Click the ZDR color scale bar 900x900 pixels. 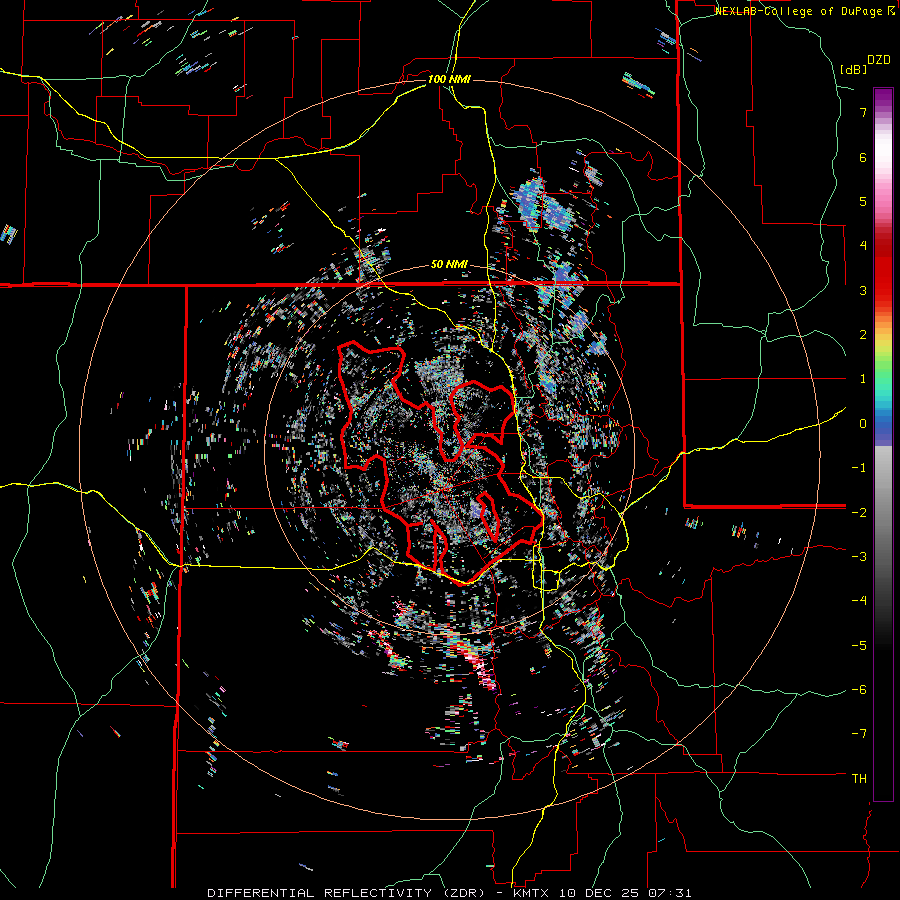(883, 444)
